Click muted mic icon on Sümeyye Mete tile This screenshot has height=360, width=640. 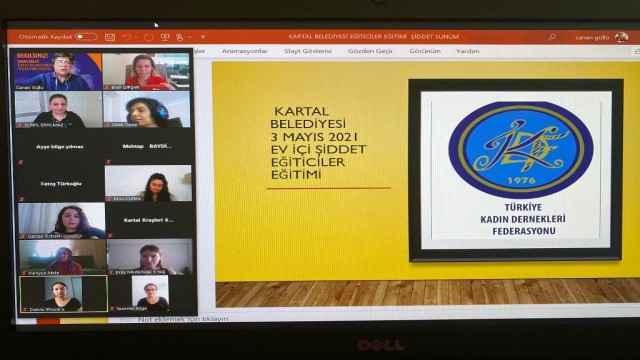24,273
